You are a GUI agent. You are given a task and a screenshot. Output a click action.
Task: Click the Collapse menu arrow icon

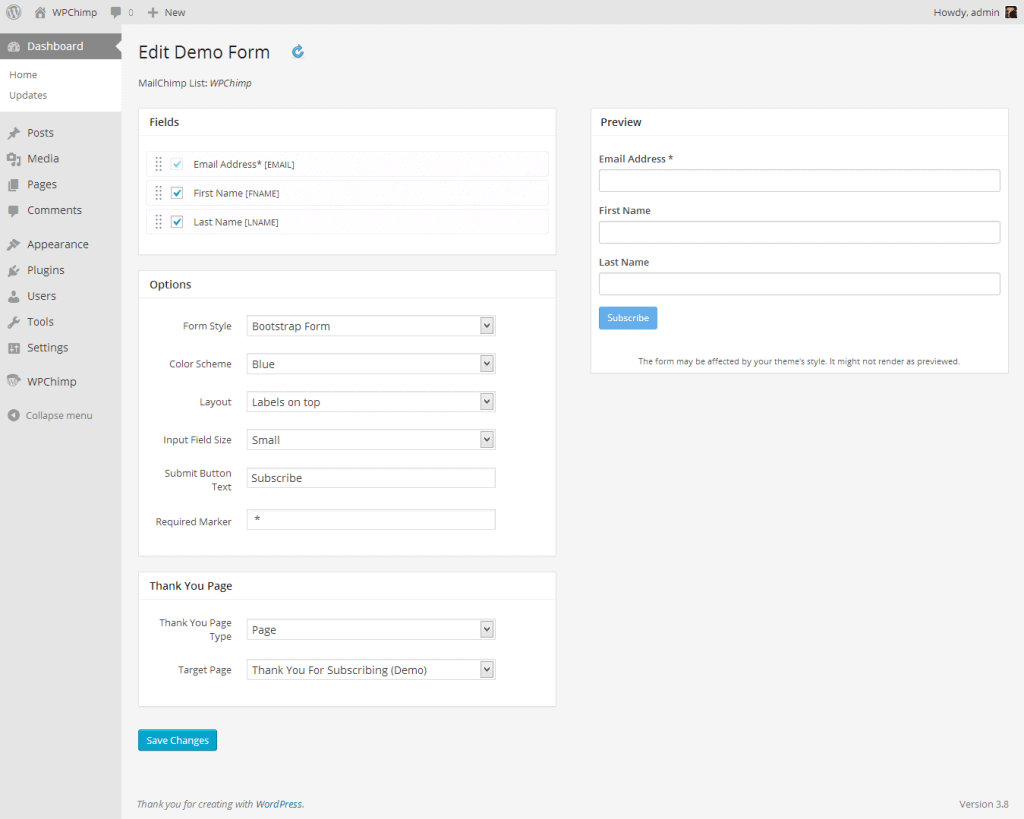(14, 415)
